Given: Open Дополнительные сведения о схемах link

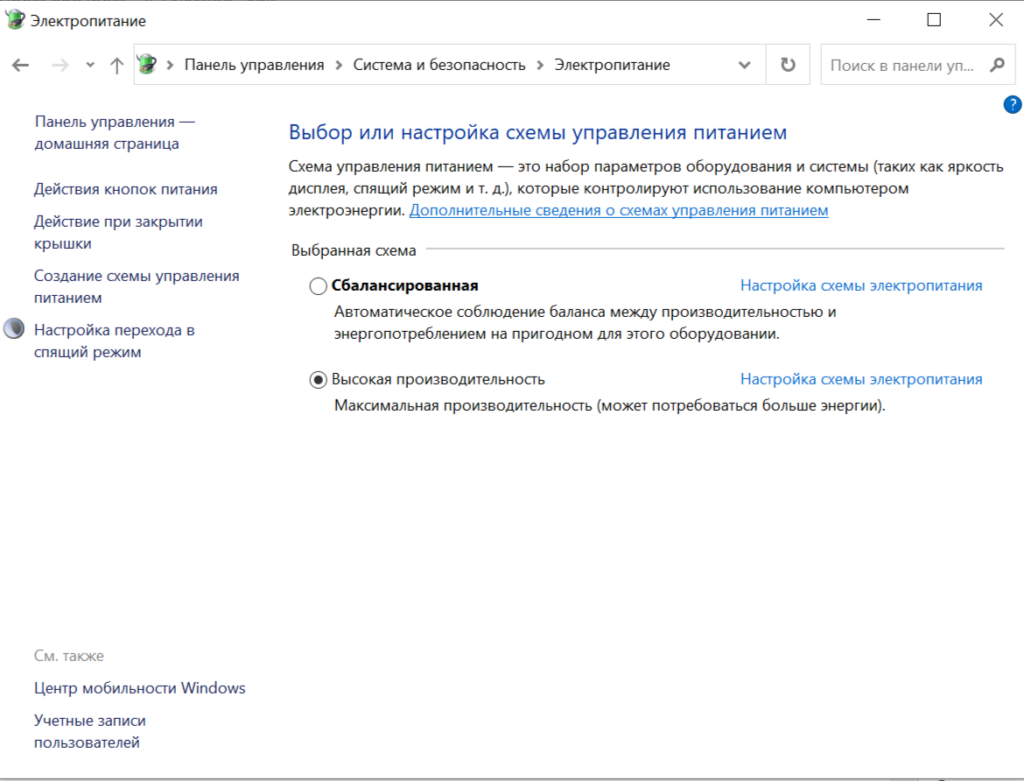Looking at the screenshot, I should (618, 210).
